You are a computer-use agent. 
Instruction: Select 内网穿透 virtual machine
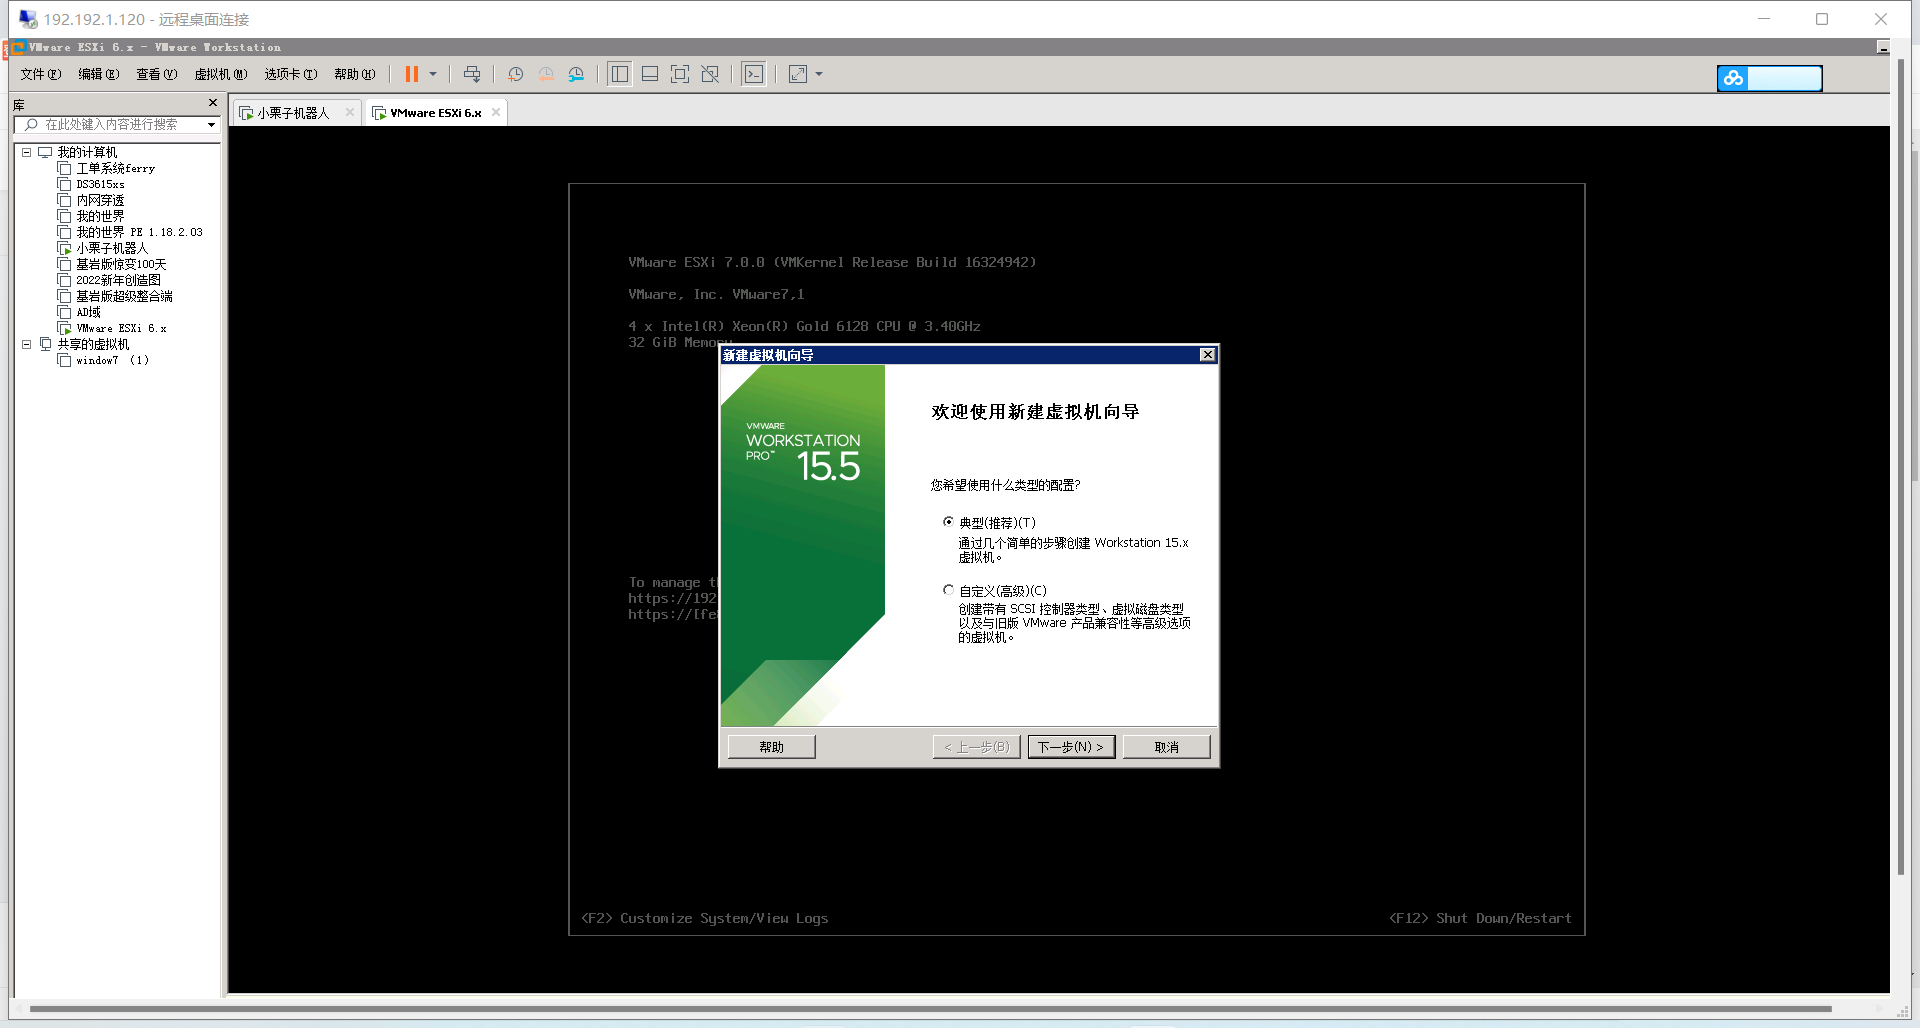[x=100, y=200]
